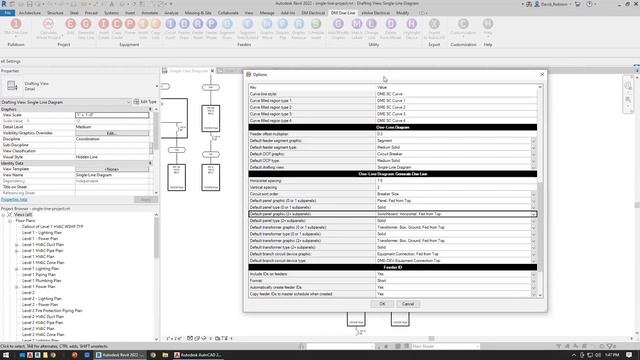Click the View Scale value field
This screenshot has width=640, height=360.
point(112,115)
